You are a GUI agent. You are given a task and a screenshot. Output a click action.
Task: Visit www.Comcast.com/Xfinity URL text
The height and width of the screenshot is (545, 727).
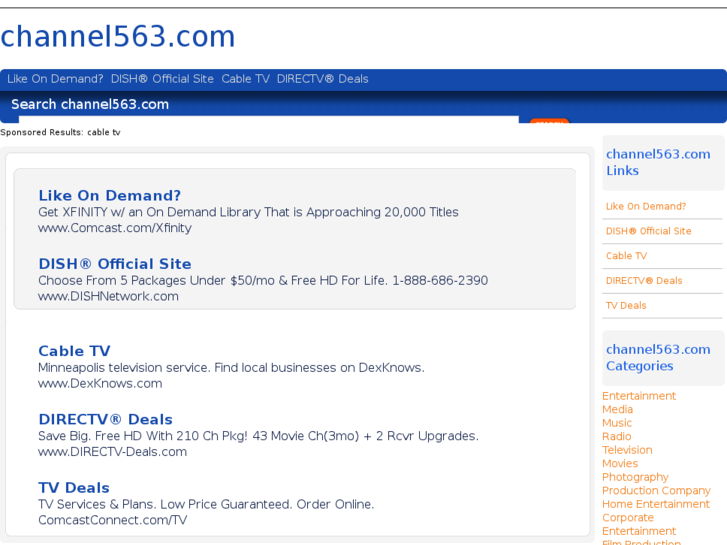pyautogui.click(x=115, y=228)
